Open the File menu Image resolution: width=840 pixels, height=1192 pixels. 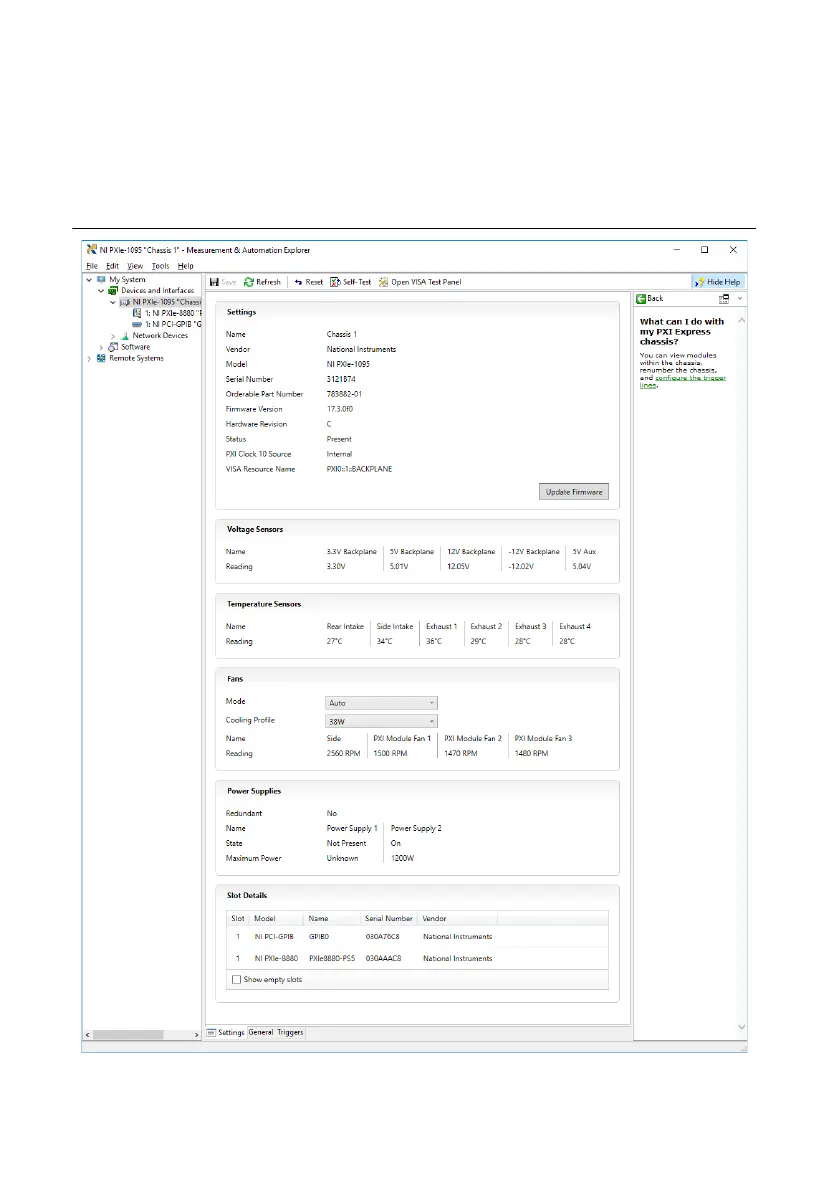(91, 266)
